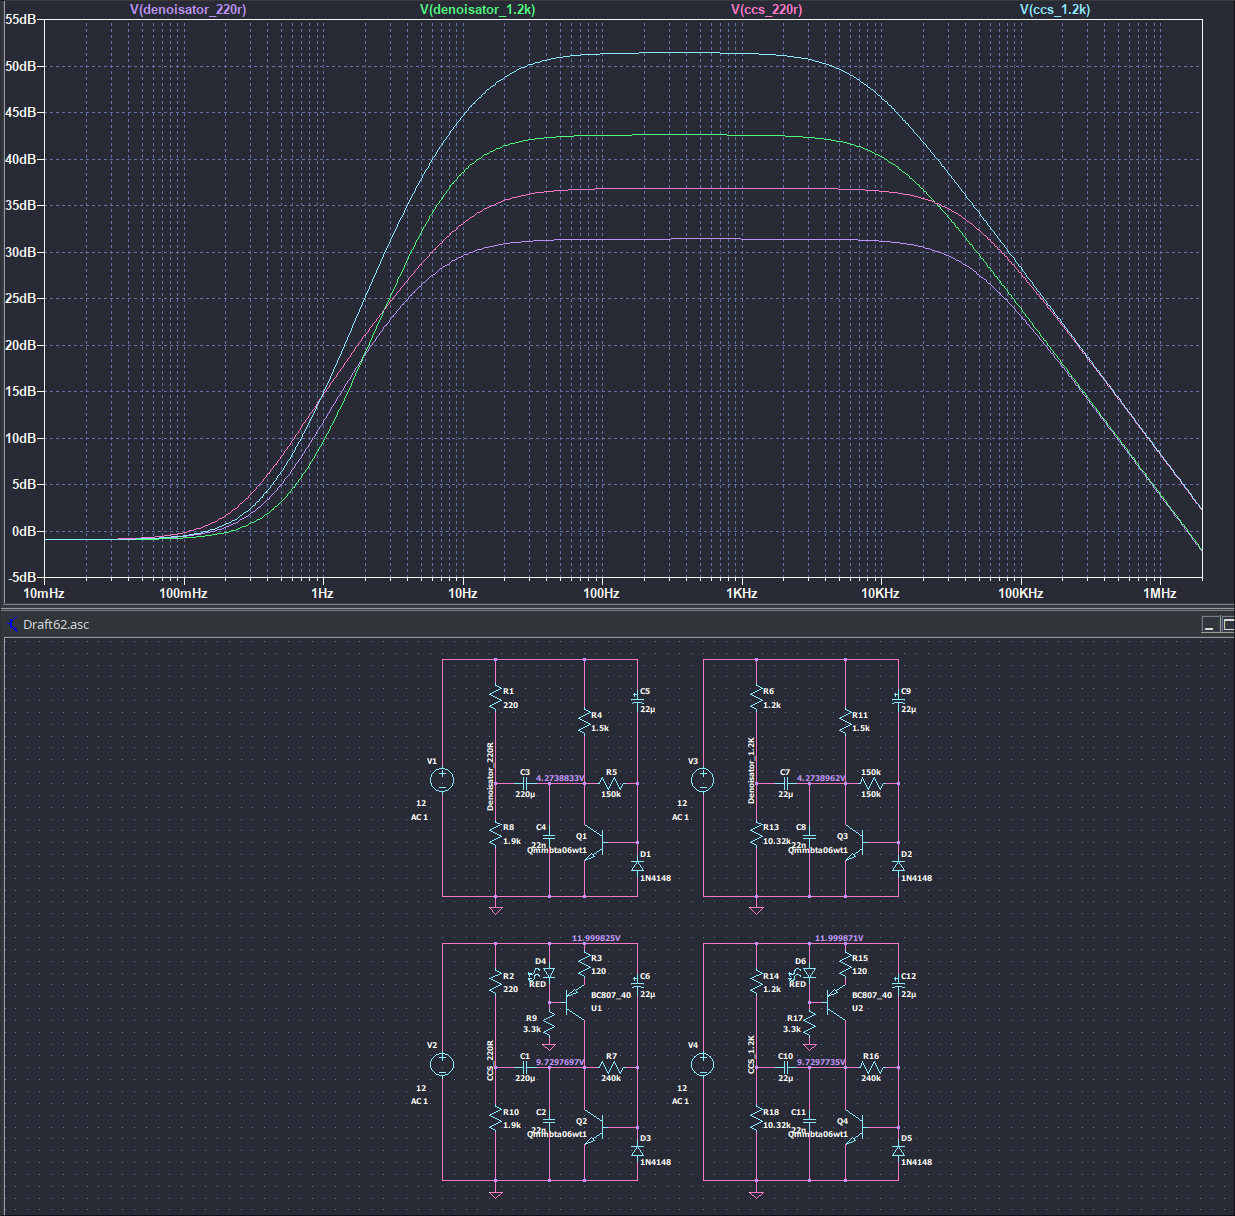Click the LTspice icon beside Draft62.asc
This screenshot has height=1216, width=1235.
click(13, 624)
